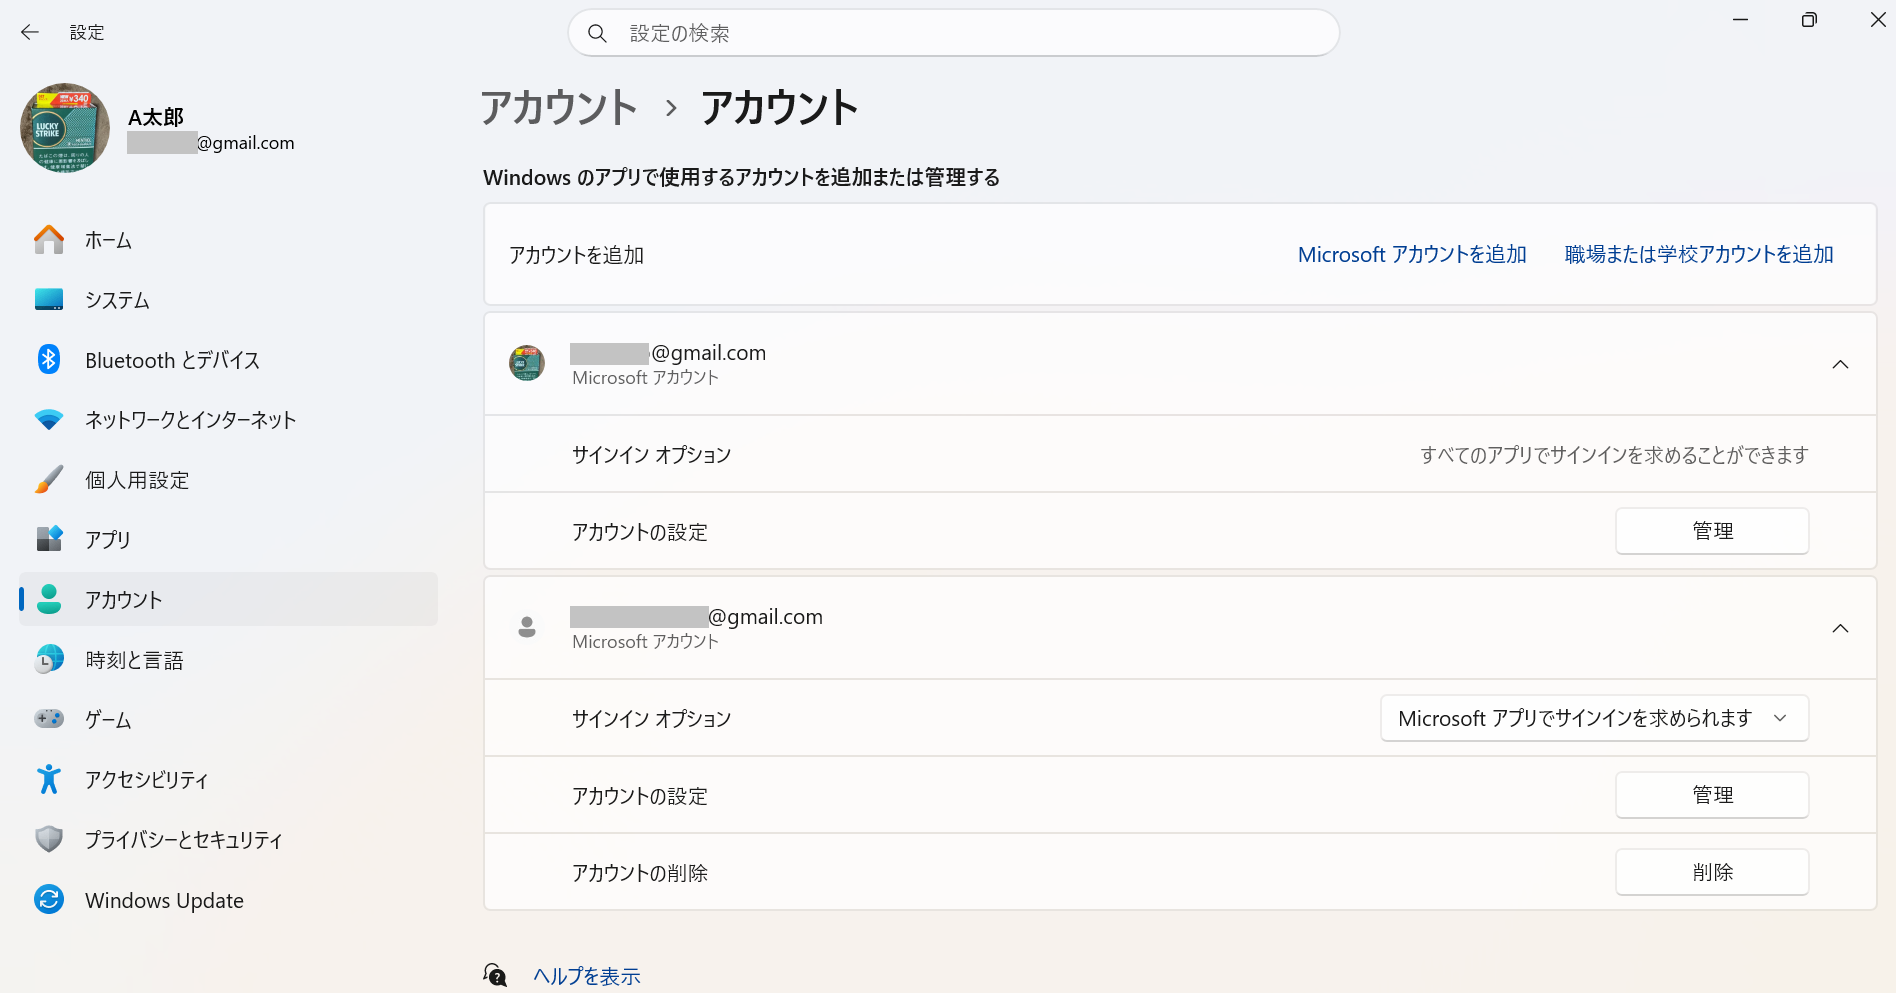Go to ゲーム settings
Image resolution: width=1896 pixels, height=993 pixels.
coord(228,719)
